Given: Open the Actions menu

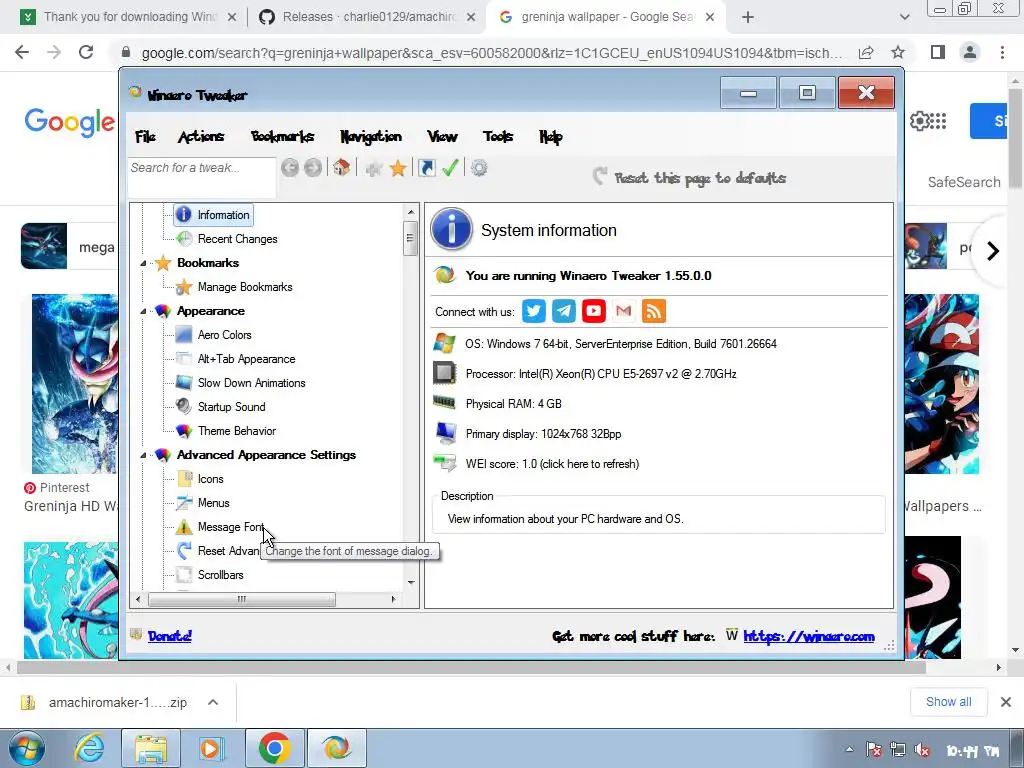Looking at the screenshot, I should tap(200, 136).
